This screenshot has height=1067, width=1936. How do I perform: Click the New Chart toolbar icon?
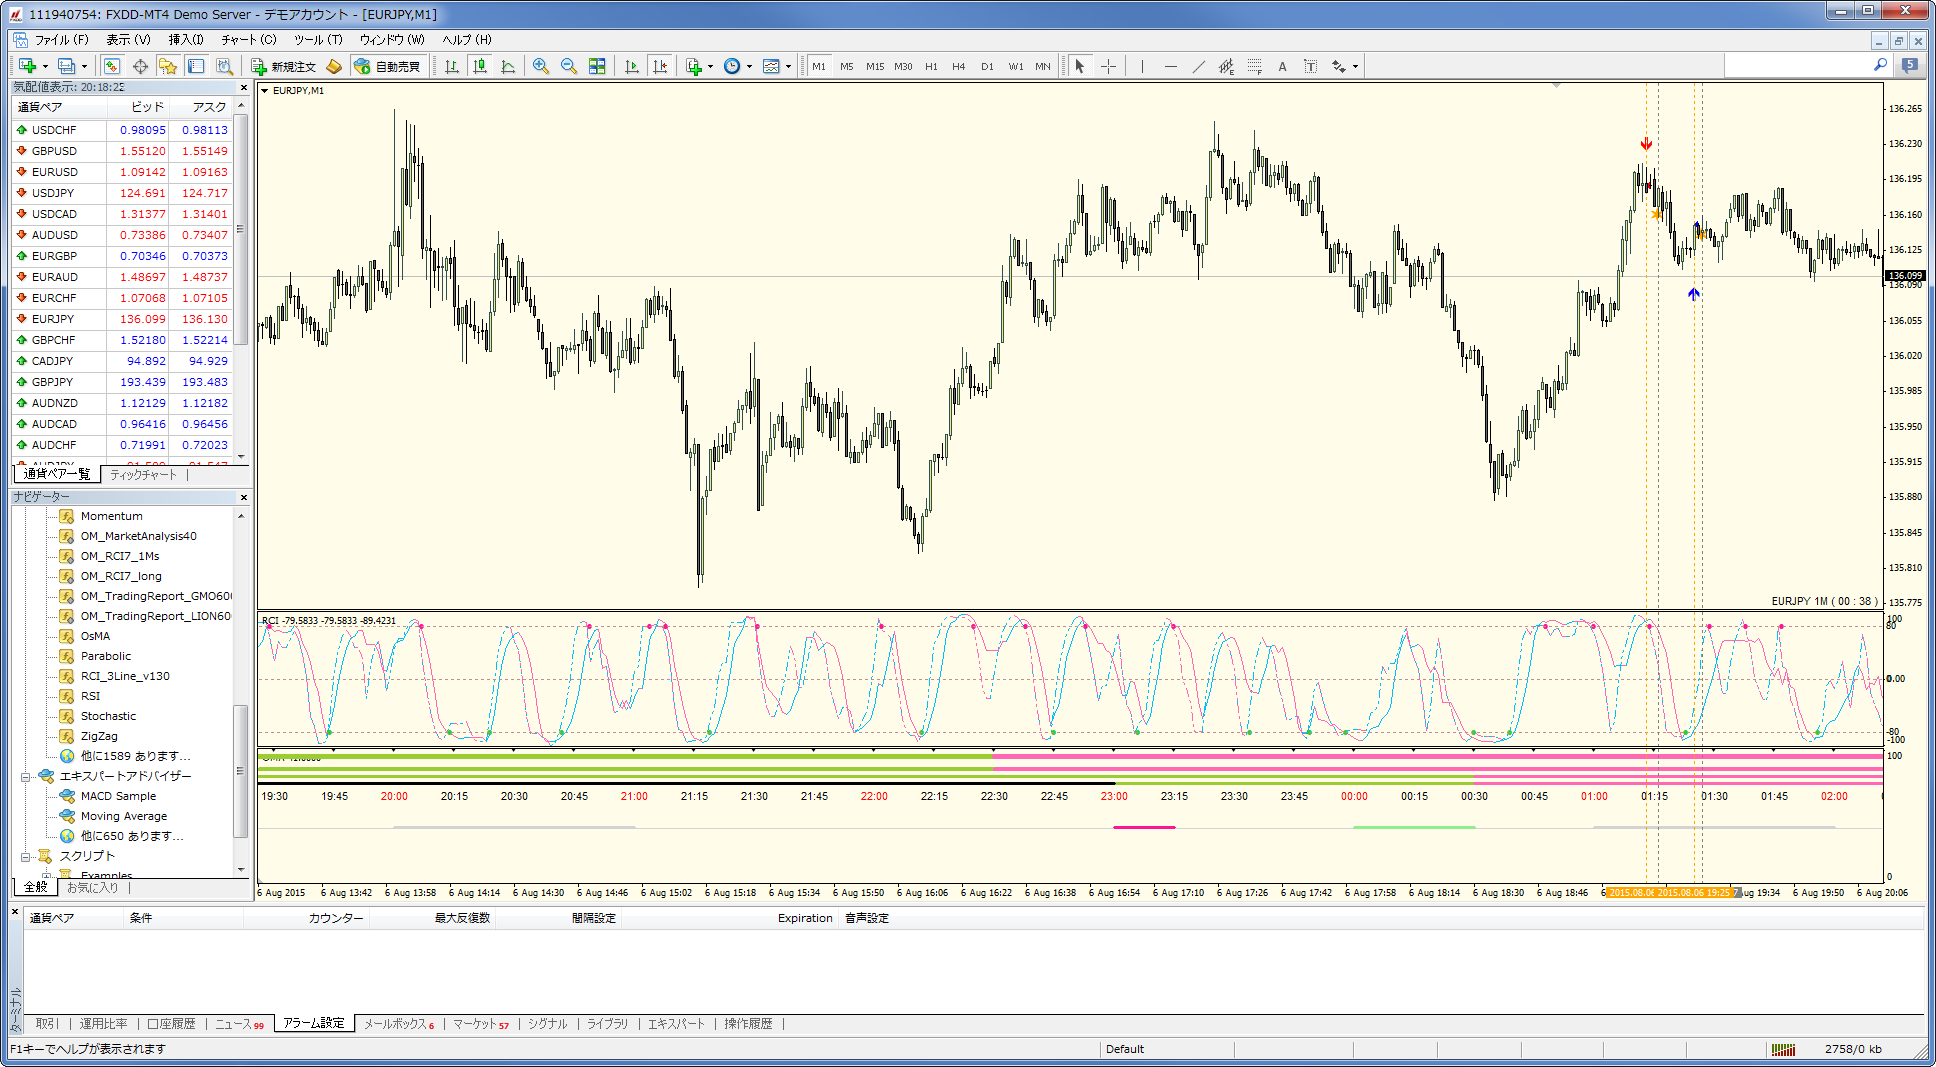tap(28, 66)
